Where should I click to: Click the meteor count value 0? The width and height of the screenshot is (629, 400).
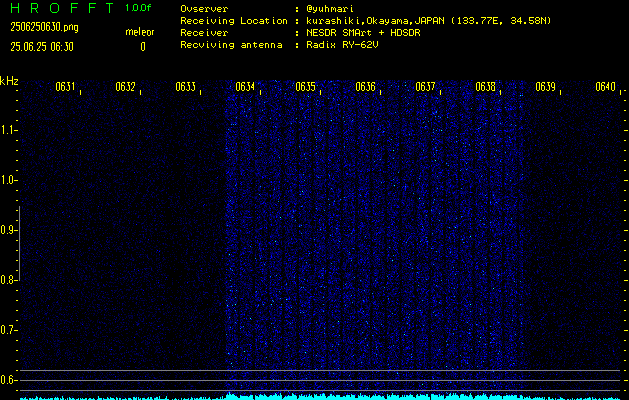[x=143, y=47]
